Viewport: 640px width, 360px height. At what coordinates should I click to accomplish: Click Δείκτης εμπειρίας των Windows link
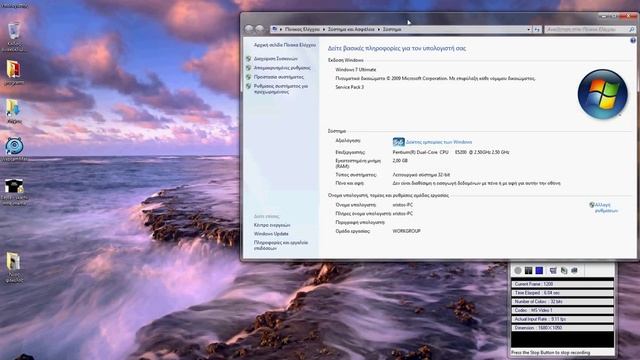coord(439,142)
